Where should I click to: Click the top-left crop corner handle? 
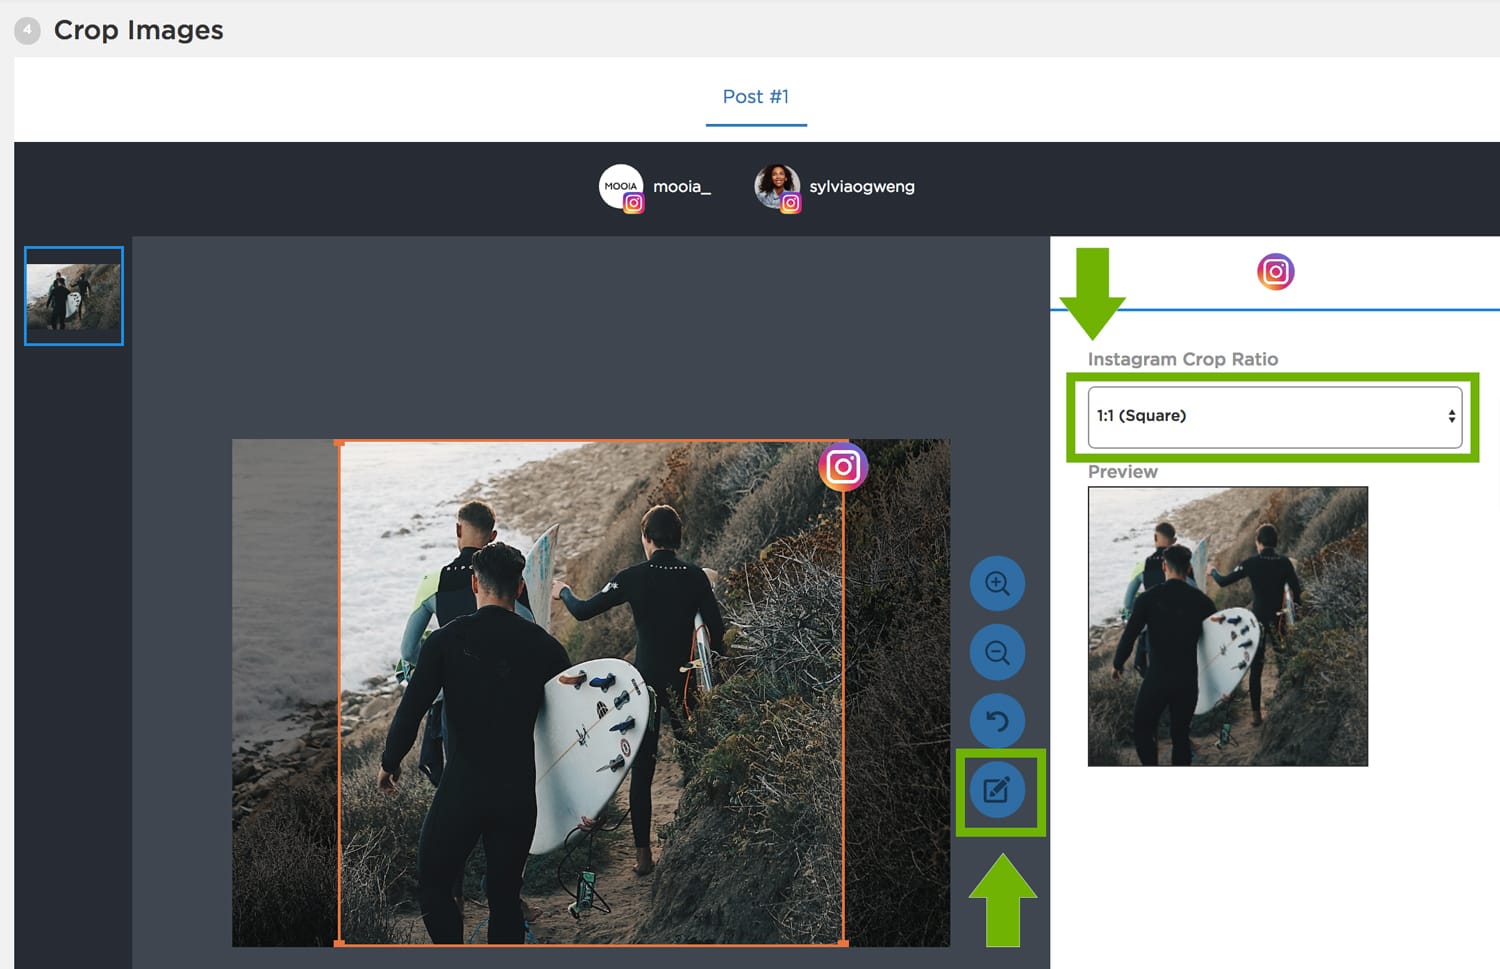tap(340, 442)
